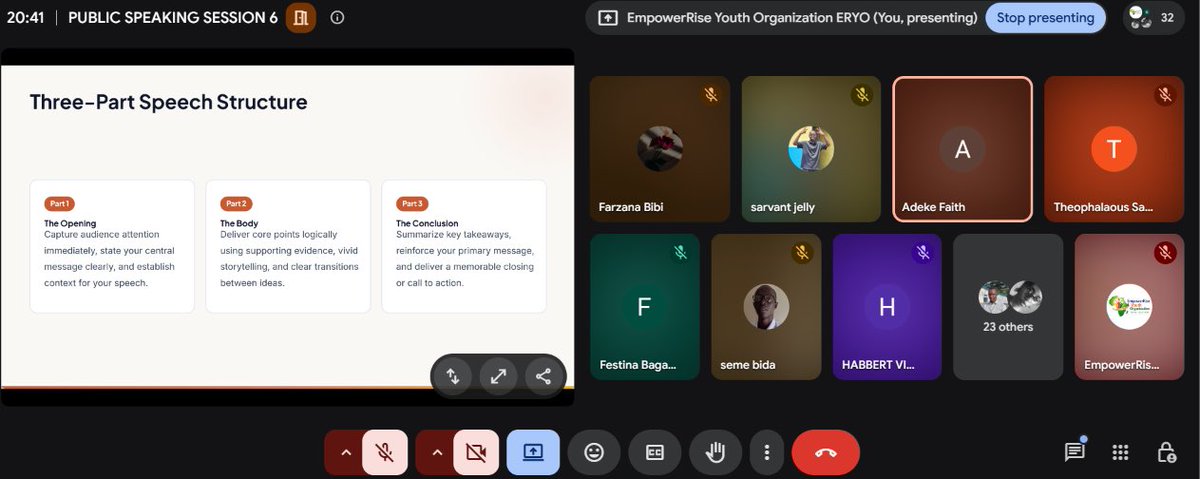Open the activities grid icon

point(1120,452)
